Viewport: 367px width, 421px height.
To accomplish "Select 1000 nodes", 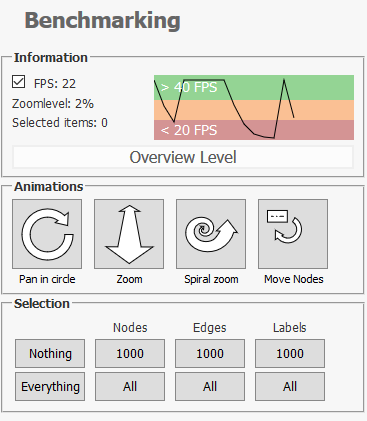I will pyautogui.click(x=130, y=353).
